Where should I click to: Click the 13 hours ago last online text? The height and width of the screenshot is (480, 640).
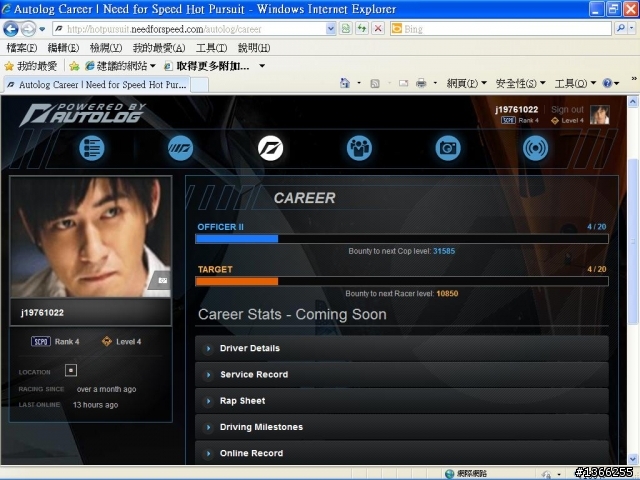pyautogui.click(x=95, y=405)
